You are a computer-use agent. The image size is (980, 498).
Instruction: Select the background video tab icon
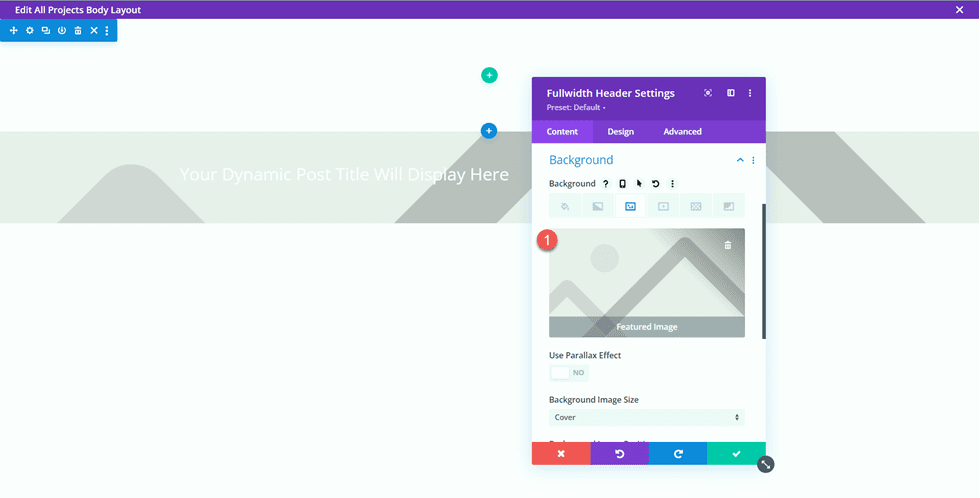[663, 206]
